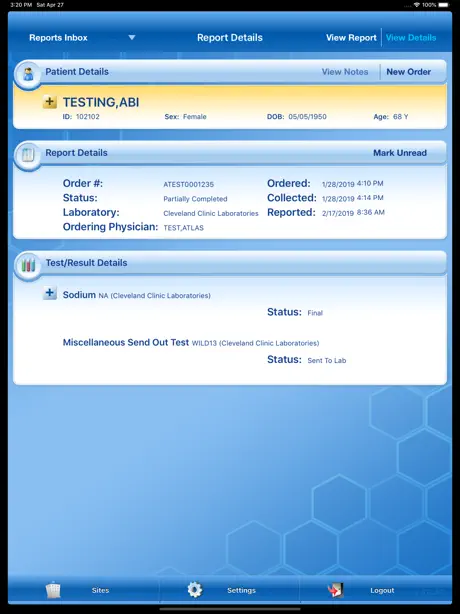Click status Partially Completed
The height and width of the screenshot is (614, 460).
[x=195, y=199]
